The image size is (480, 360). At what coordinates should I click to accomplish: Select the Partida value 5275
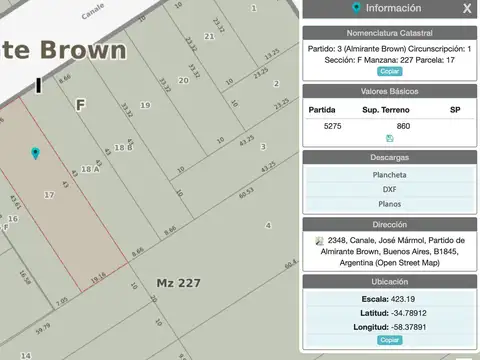332,126
